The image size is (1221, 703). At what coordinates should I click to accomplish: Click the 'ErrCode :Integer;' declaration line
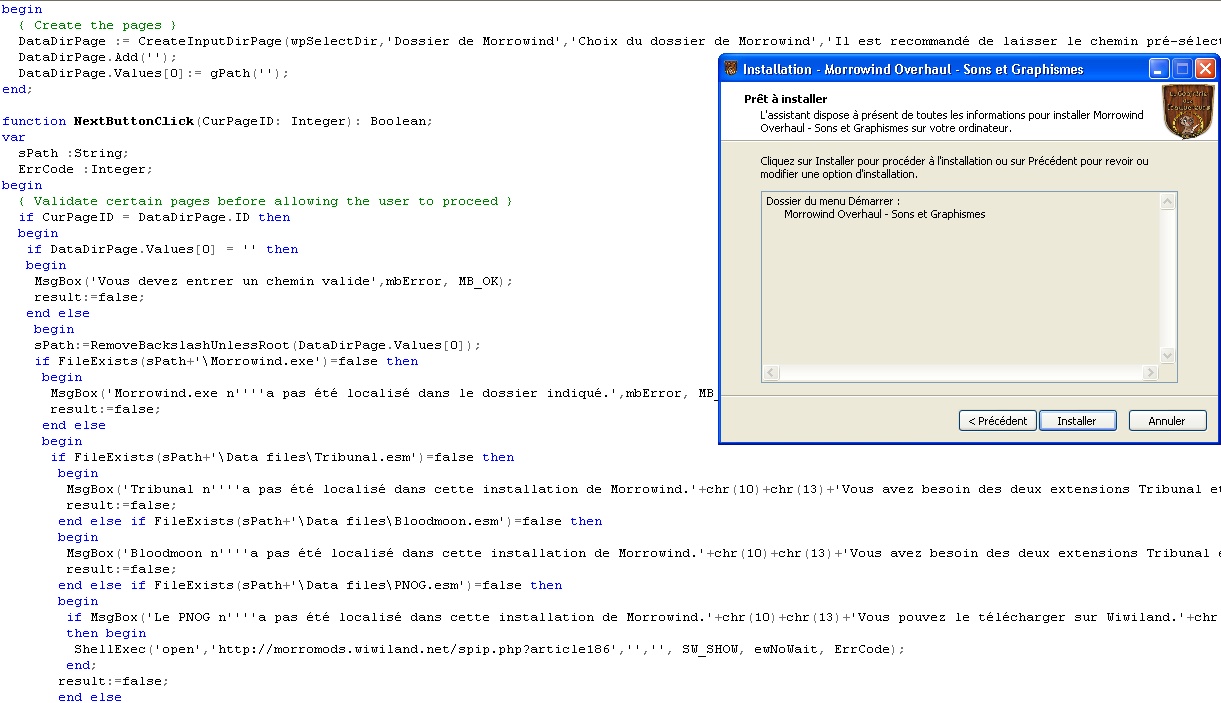pos(85,169)
